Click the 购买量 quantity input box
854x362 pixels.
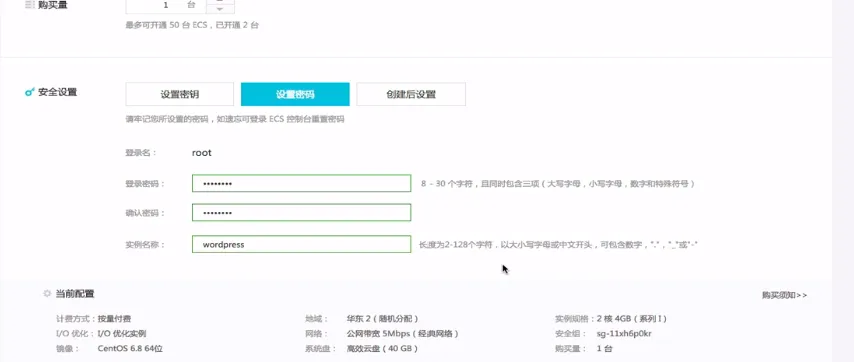[166, 5]
